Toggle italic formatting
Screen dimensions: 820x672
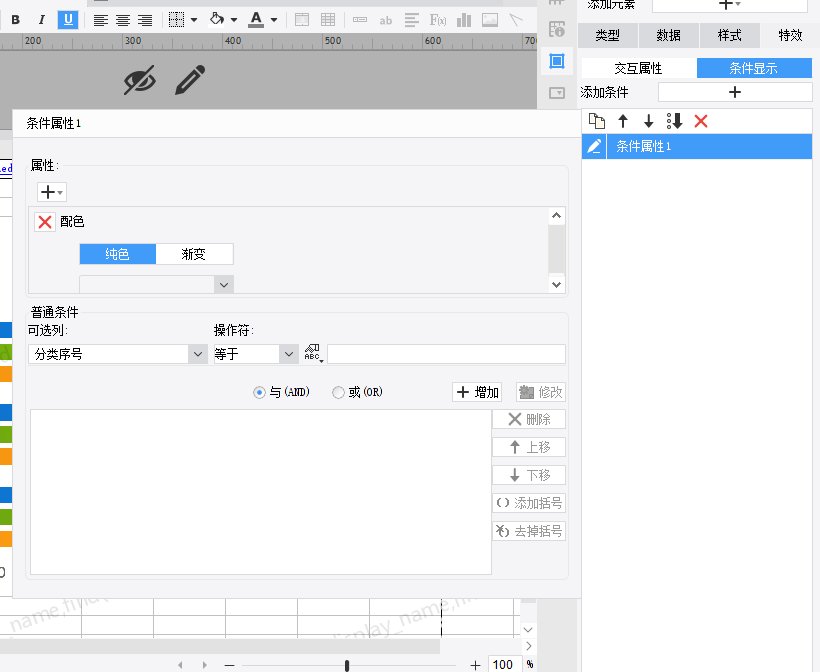[42, 20]
